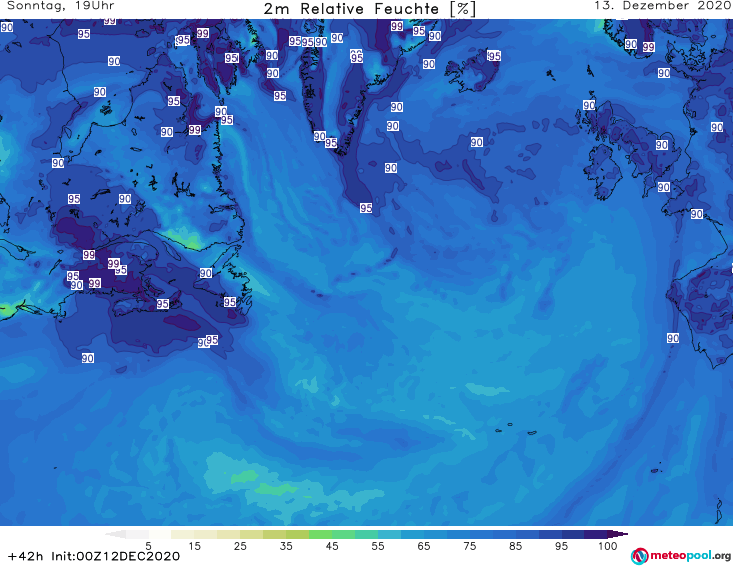This screenshot has height=566, width=733.
Task: Click the colorbar label '15'
Action: 194,546
